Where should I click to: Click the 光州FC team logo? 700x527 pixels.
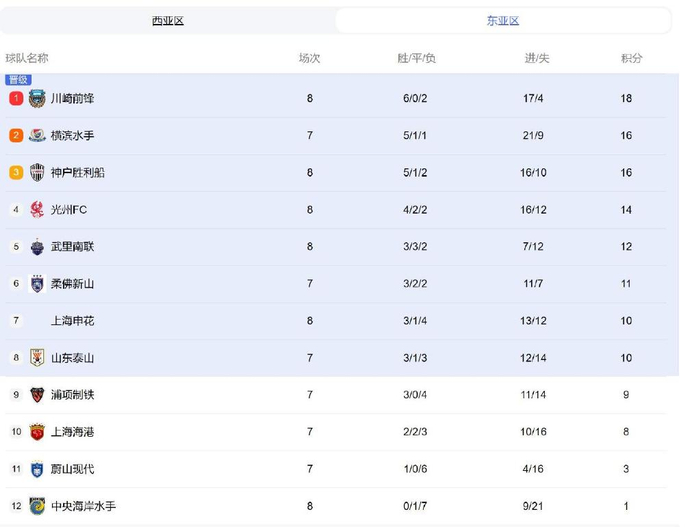(37, 209)
